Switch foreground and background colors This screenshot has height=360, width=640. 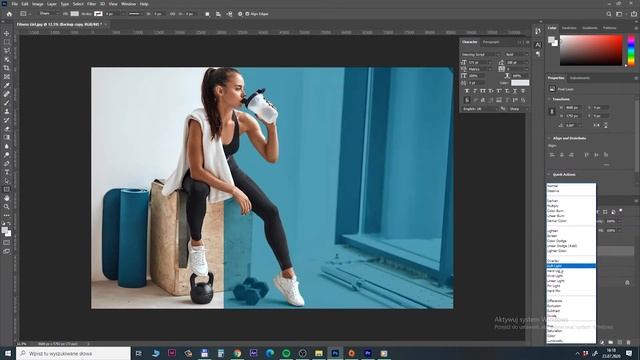click(x=10, y=224)
